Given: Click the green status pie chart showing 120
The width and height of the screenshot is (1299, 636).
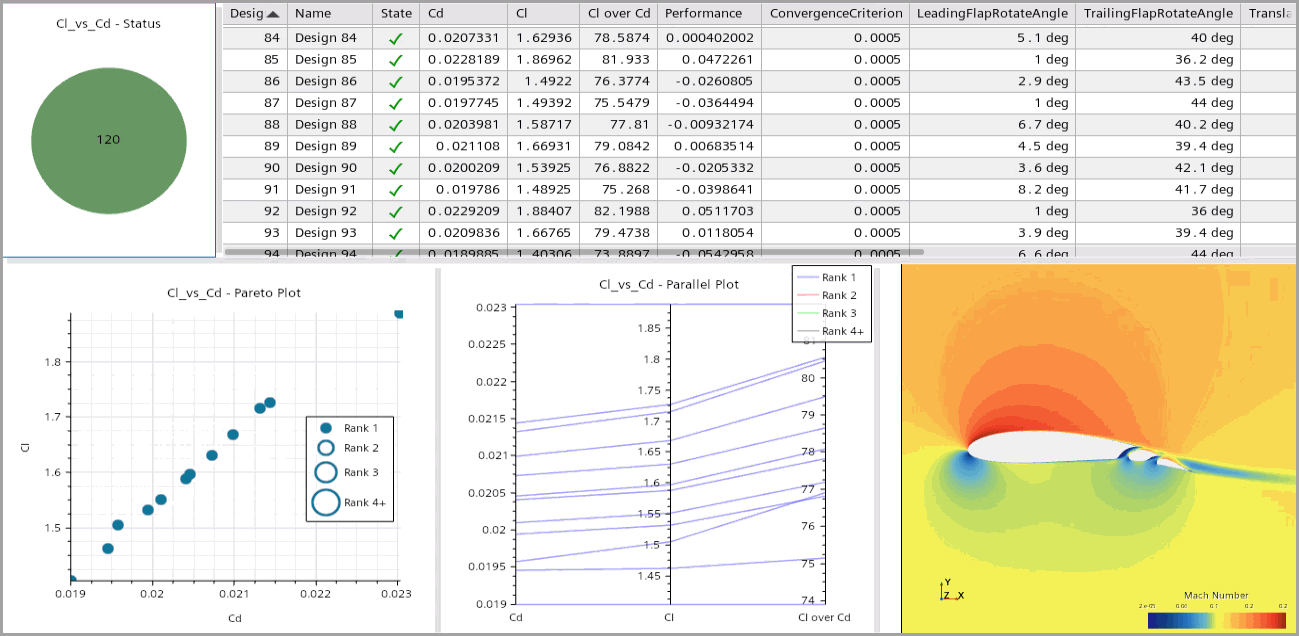Looking at the screenshot, I should (109, 139).
